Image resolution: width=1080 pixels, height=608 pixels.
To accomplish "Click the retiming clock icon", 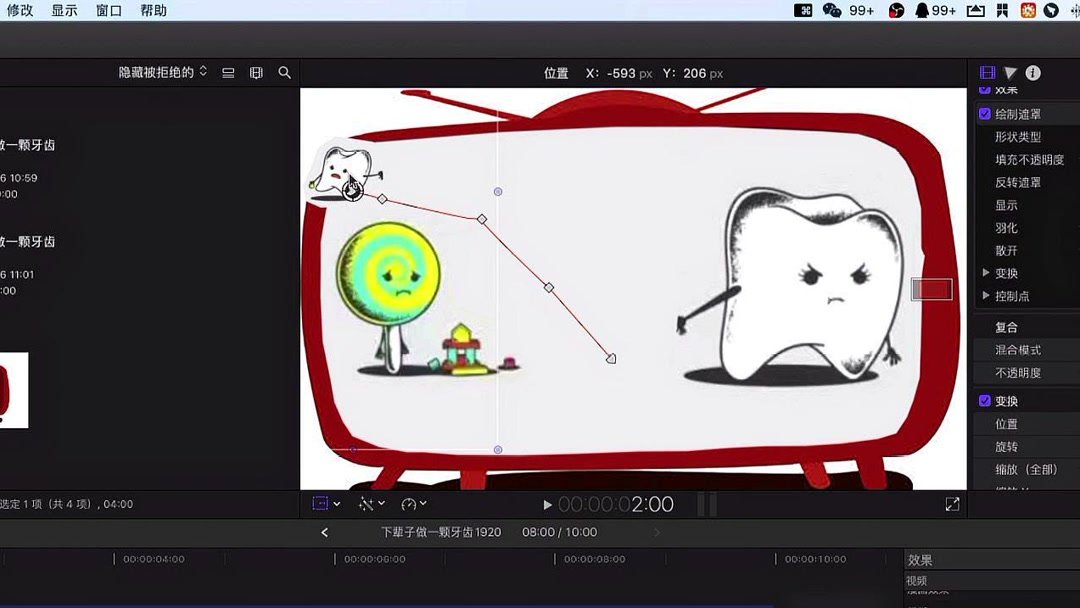I will click(410, 503).
